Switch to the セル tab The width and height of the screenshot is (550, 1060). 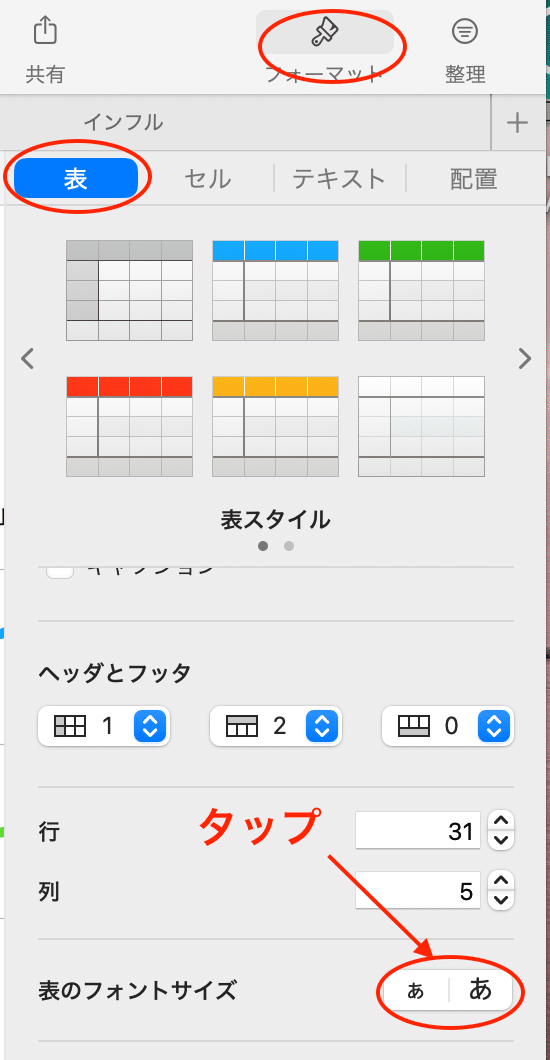click(207, 179)
